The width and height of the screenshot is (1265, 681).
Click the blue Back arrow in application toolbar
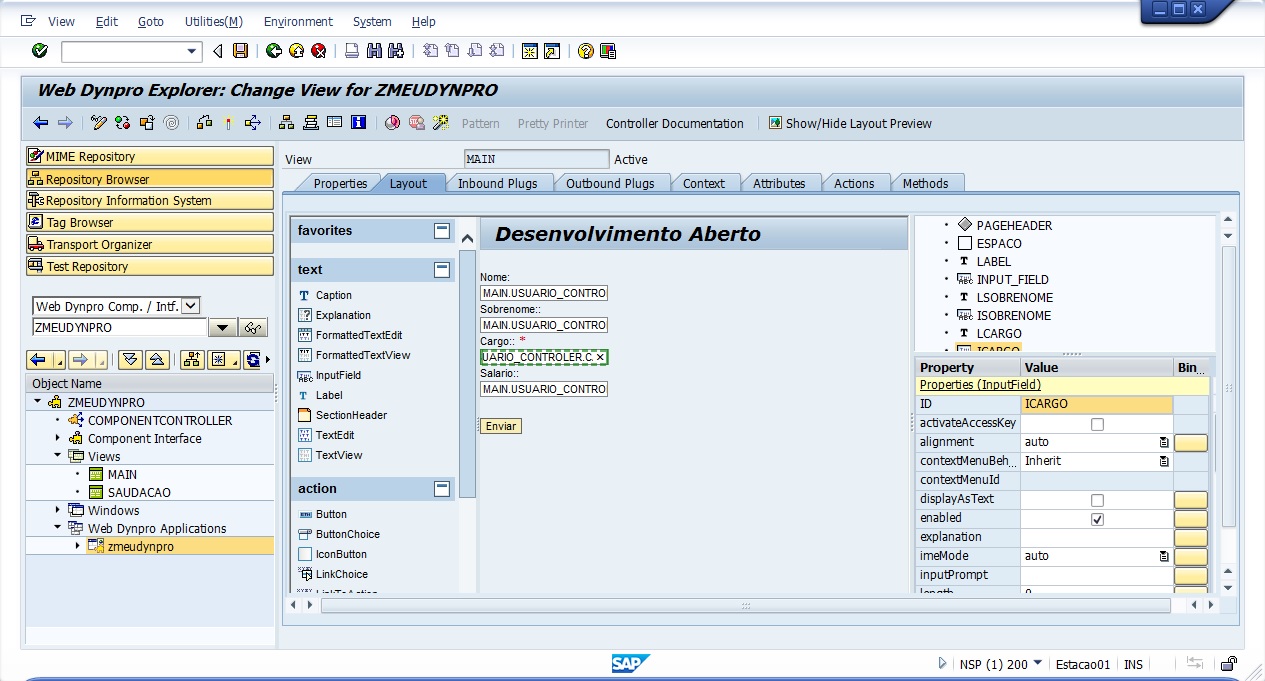click(x=40, y=123)
